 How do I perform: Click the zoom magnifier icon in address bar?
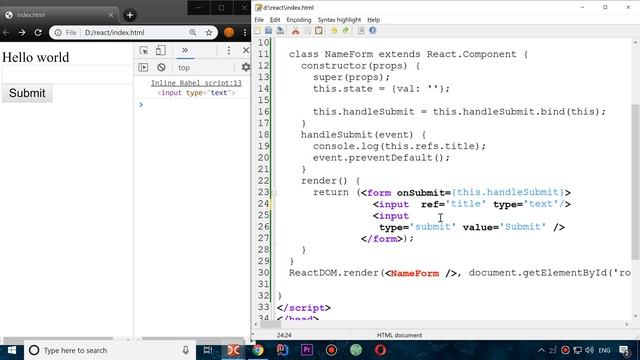pos(193,33)
